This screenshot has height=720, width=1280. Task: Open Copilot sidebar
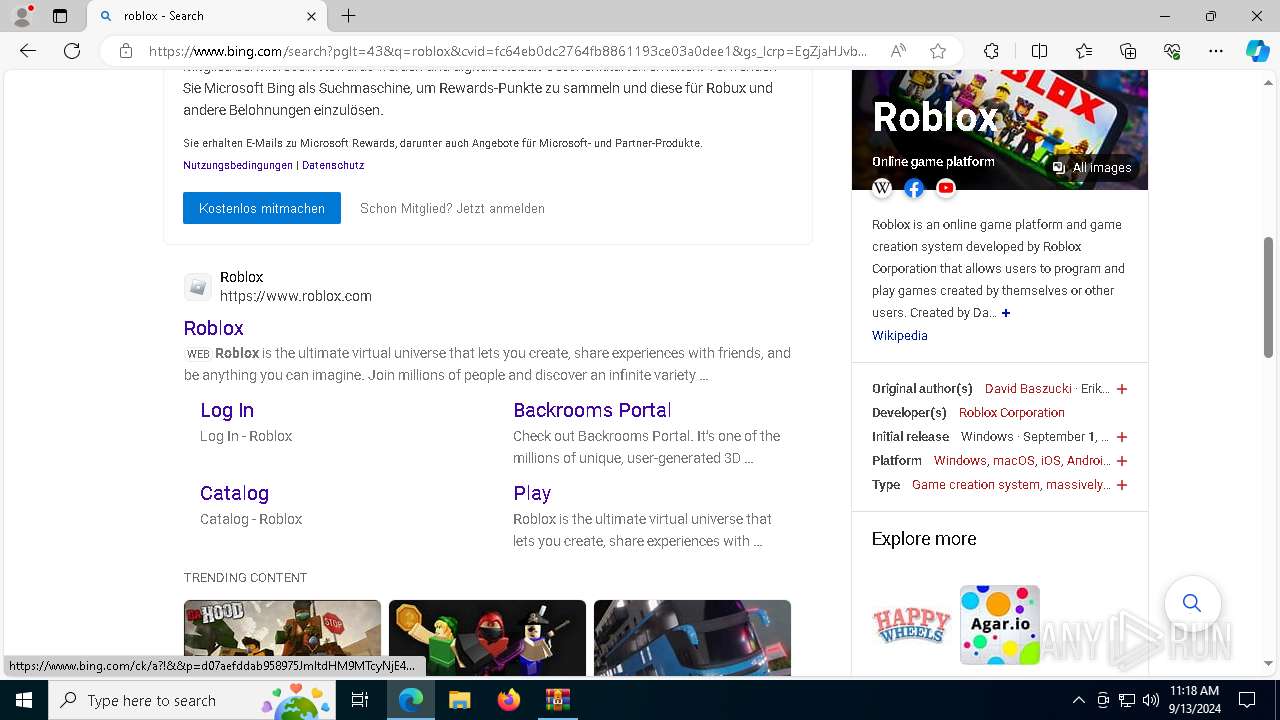pos(1258,51)
